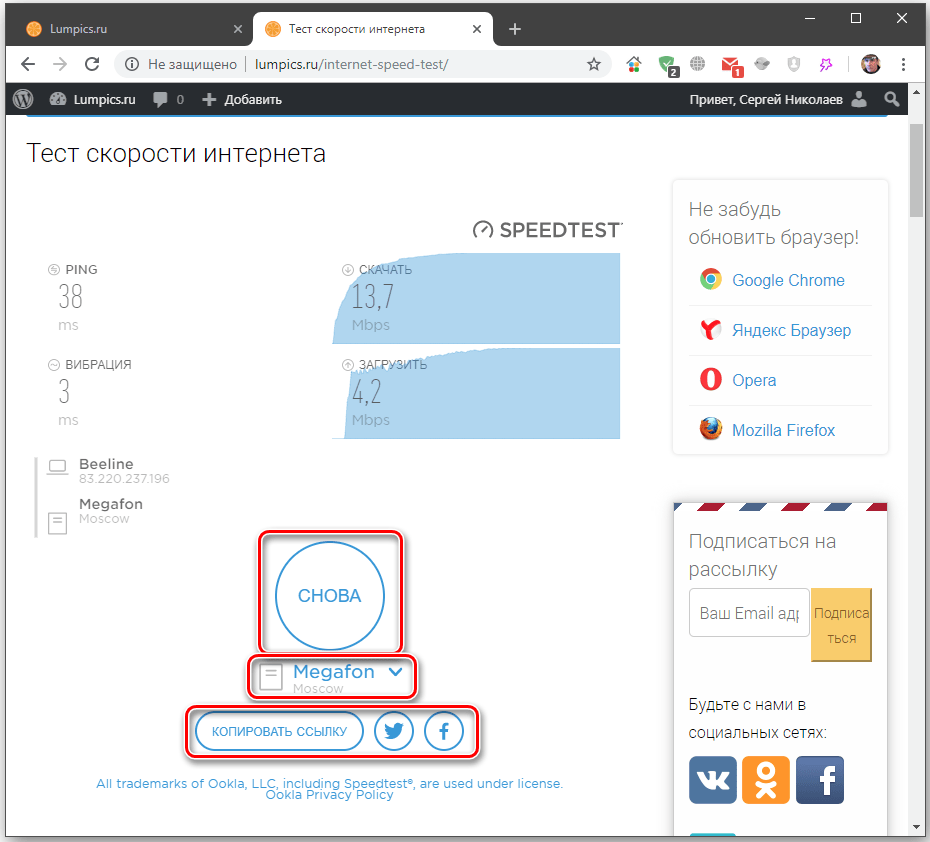Viewport: 930px width, 842px height.
Task: Click the WordPress logo in admin bar
Action: (x=23, y=99)
